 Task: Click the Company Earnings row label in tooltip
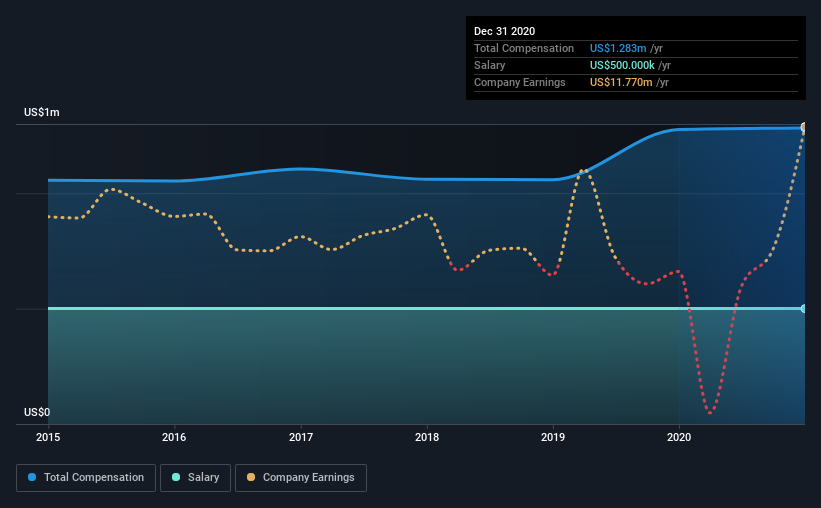tap(519, 82)
